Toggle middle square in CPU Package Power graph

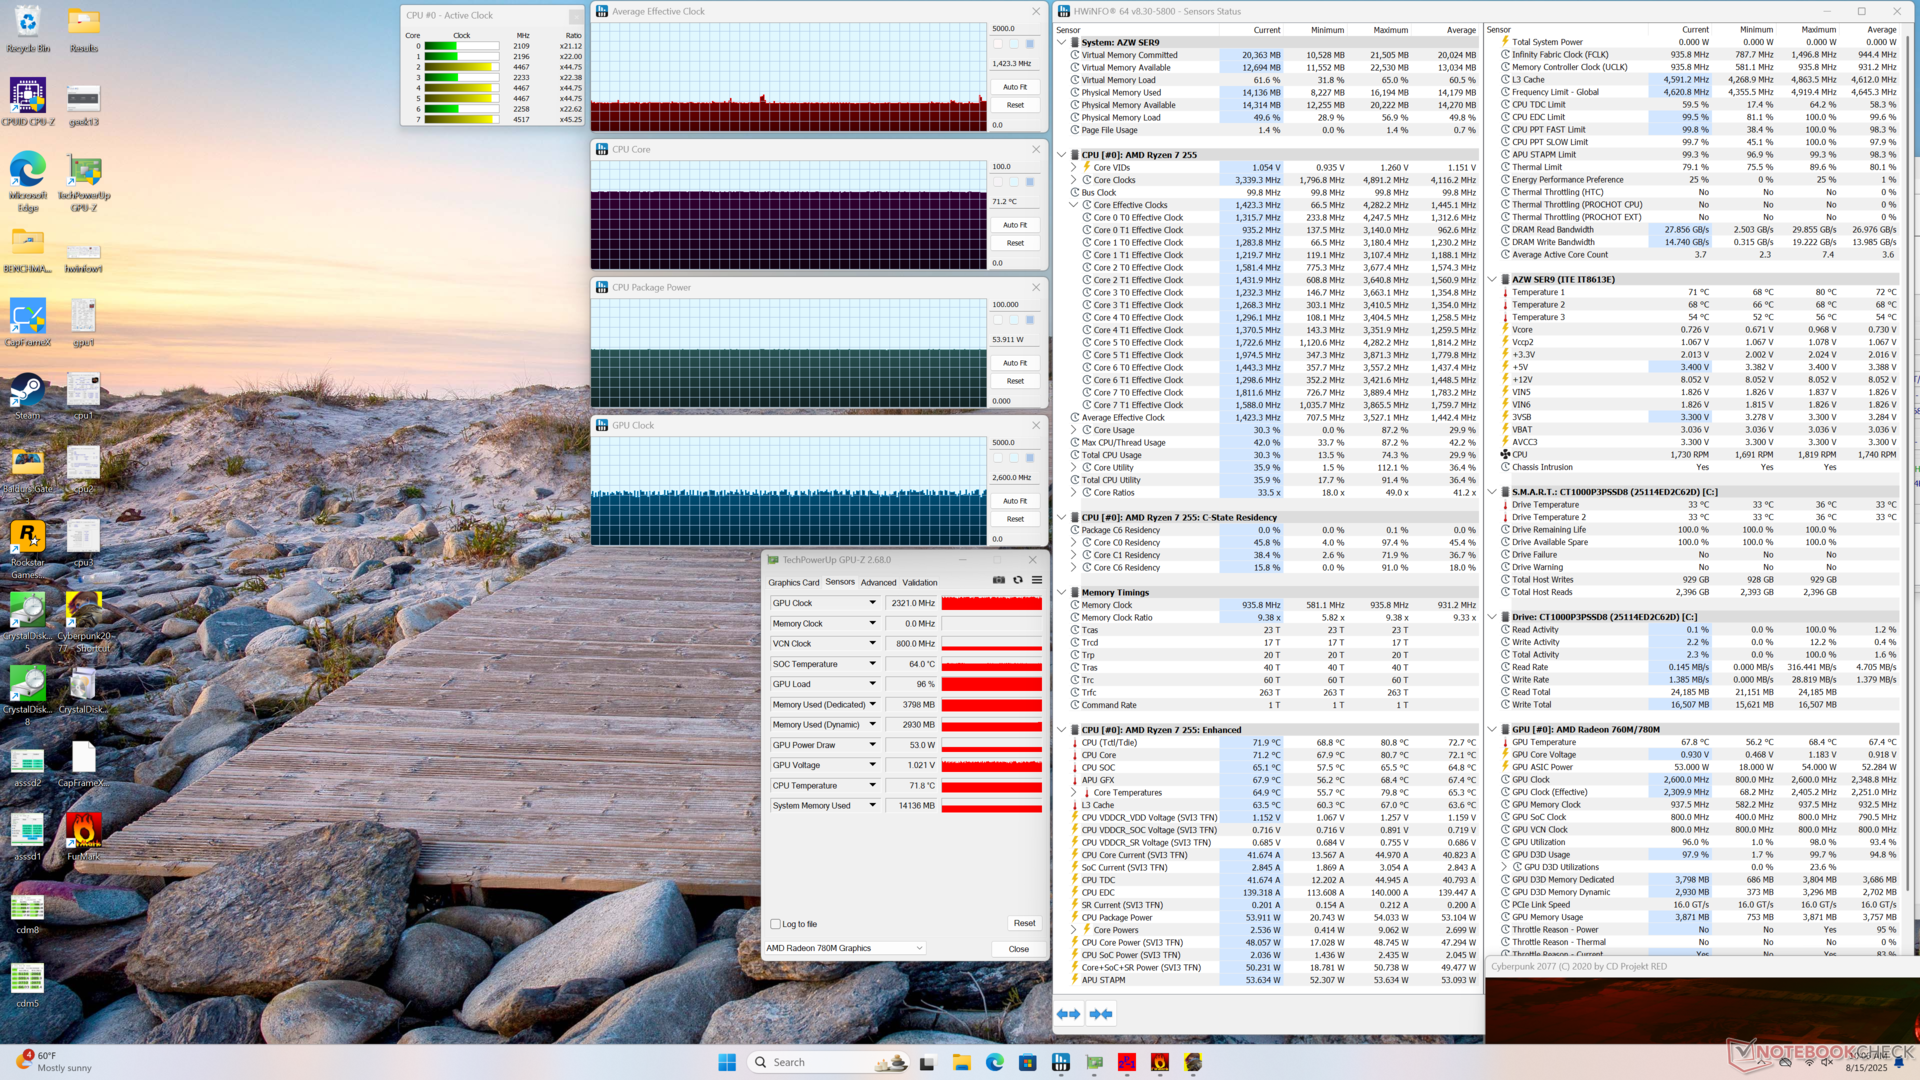[x=1013, y=320]
